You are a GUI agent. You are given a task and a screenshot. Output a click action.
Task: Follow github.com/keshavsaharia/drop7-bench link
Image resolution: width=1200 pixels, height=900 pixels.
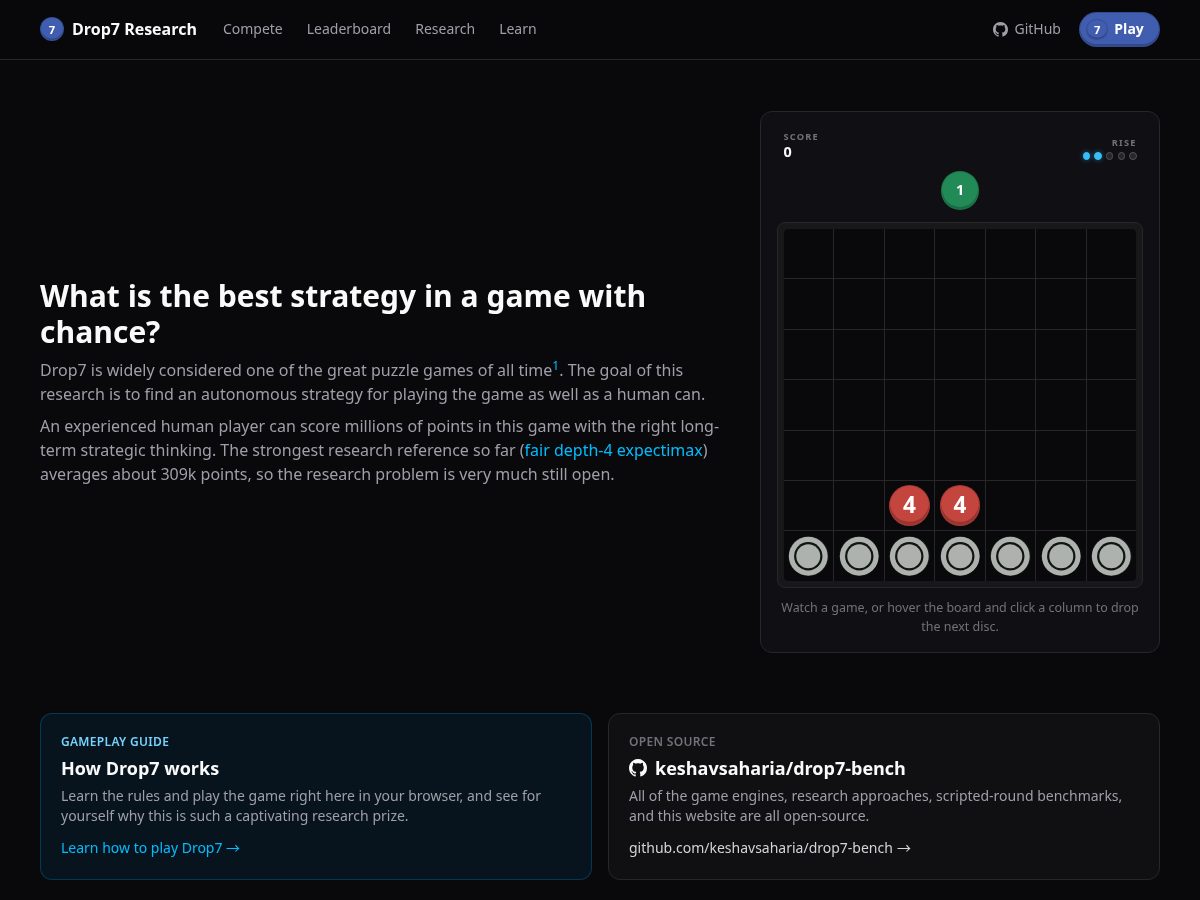769,848
